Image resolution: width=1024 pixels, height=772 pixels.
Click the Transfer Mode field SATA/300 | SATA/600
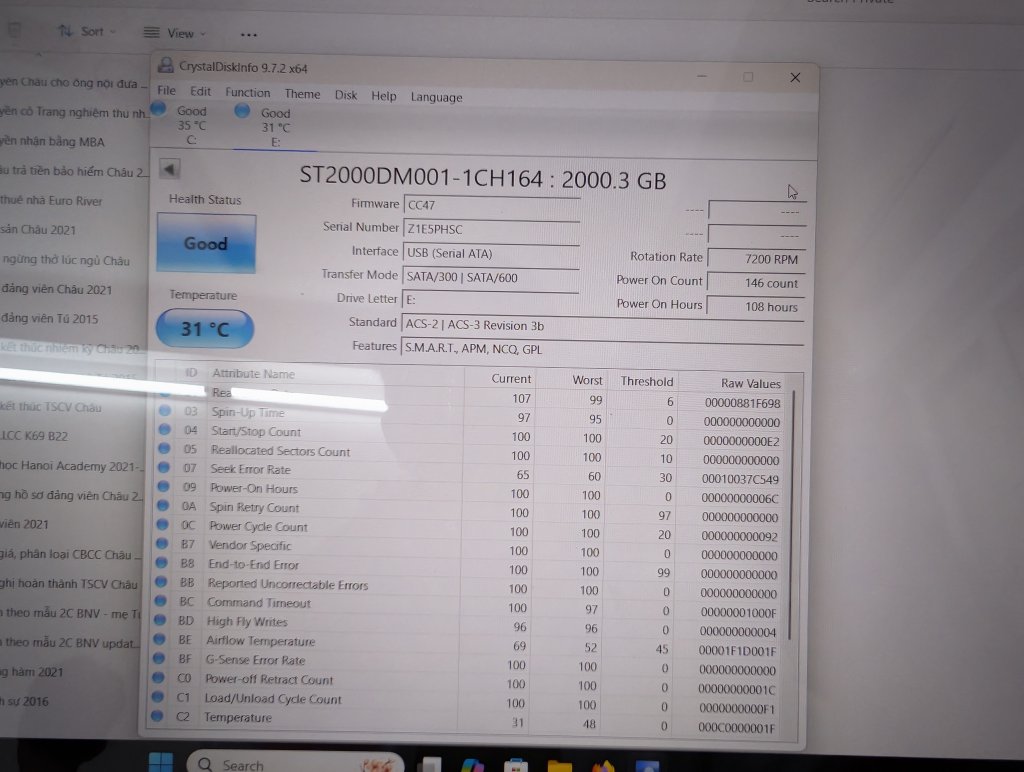490,278
